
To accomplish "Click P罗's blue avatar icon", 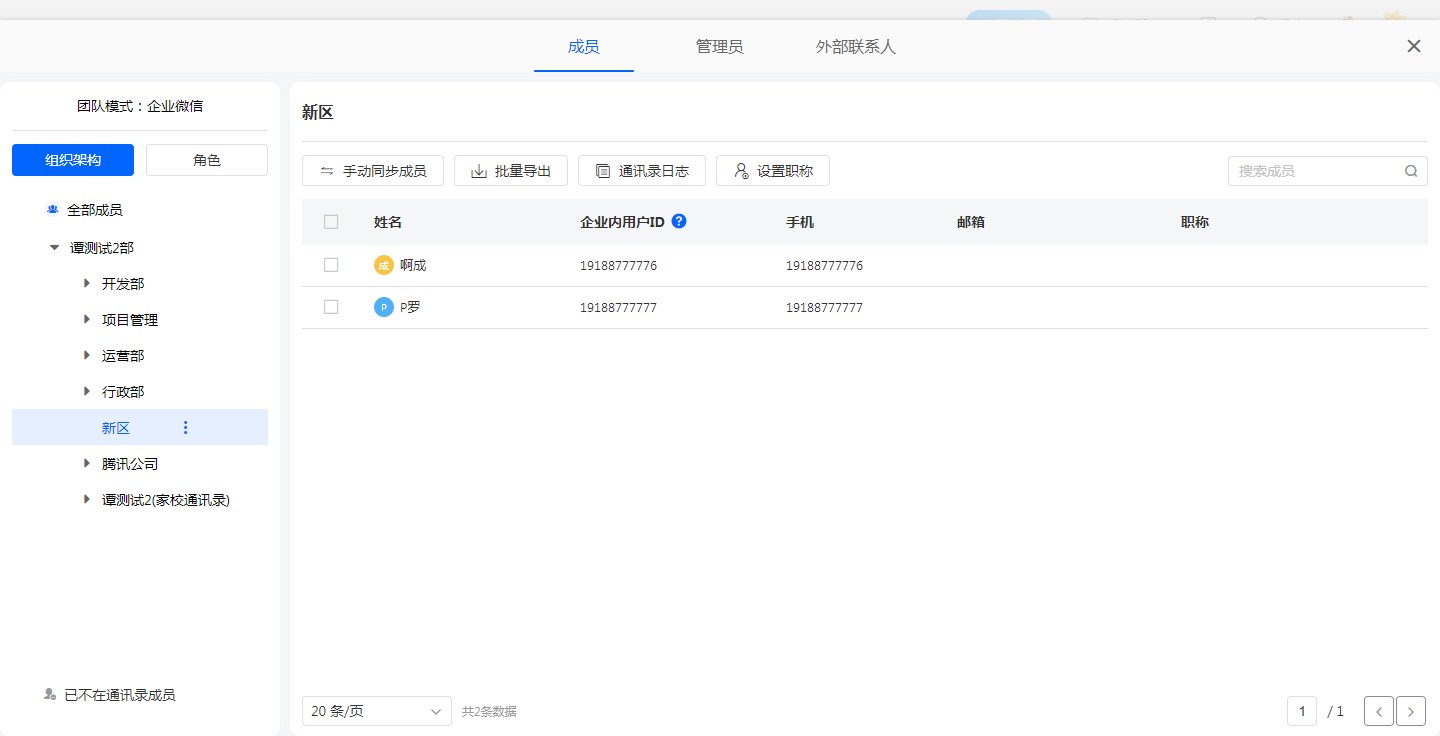I will 383,307.
